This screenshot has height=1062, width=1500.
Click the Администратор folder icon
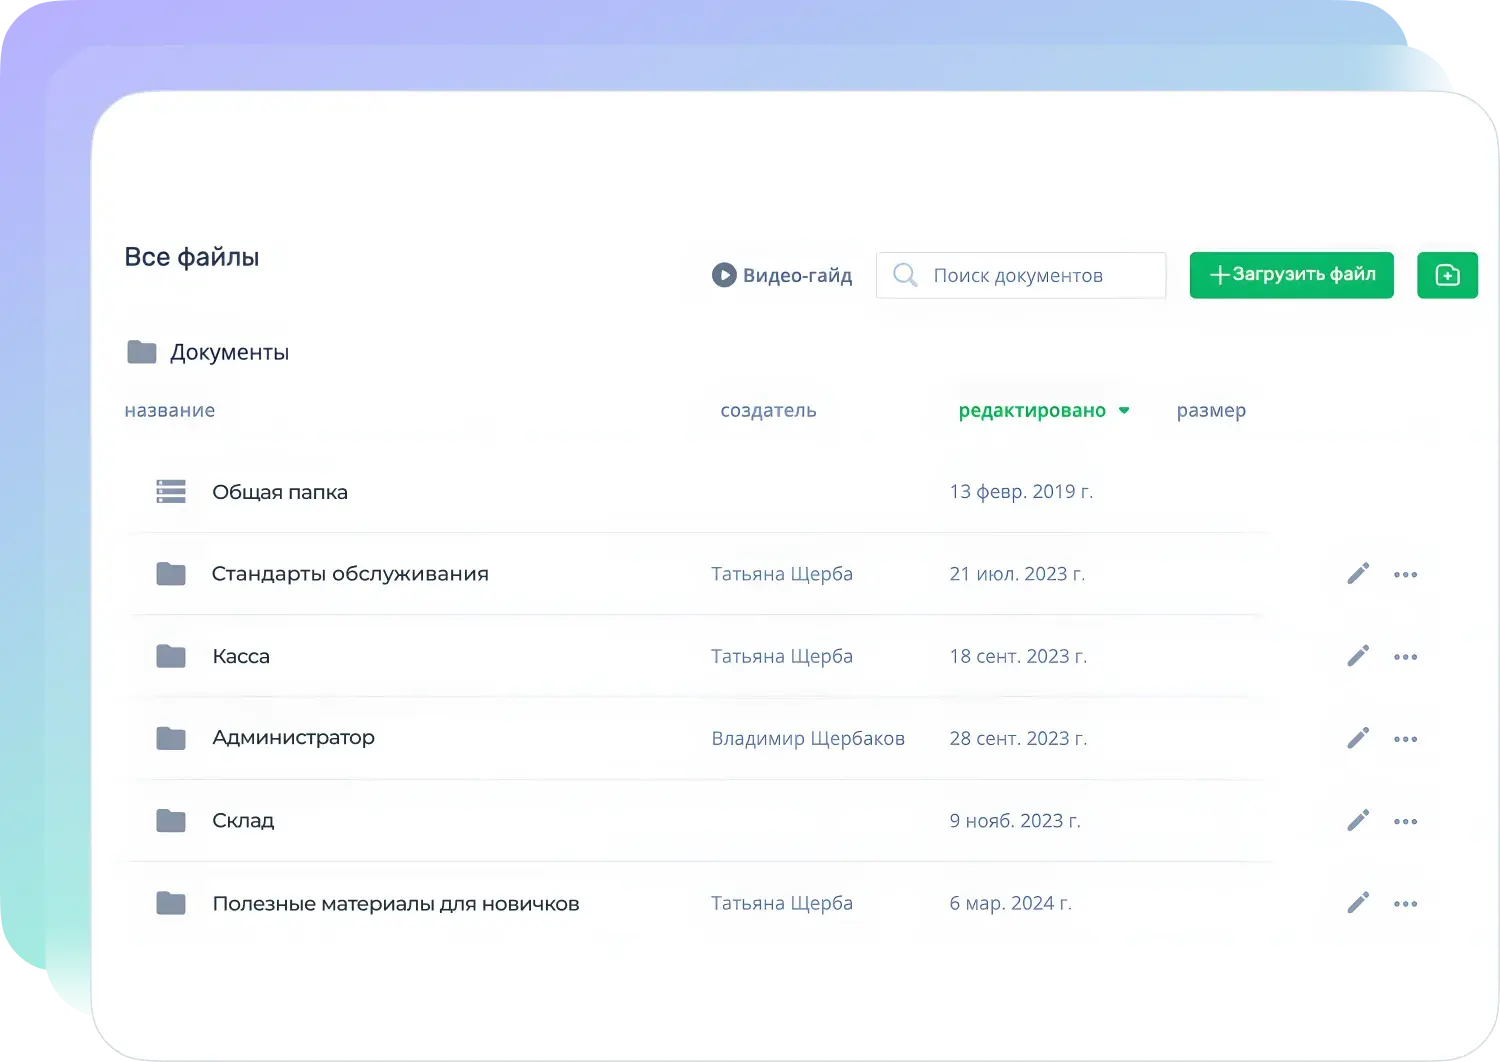171,738
